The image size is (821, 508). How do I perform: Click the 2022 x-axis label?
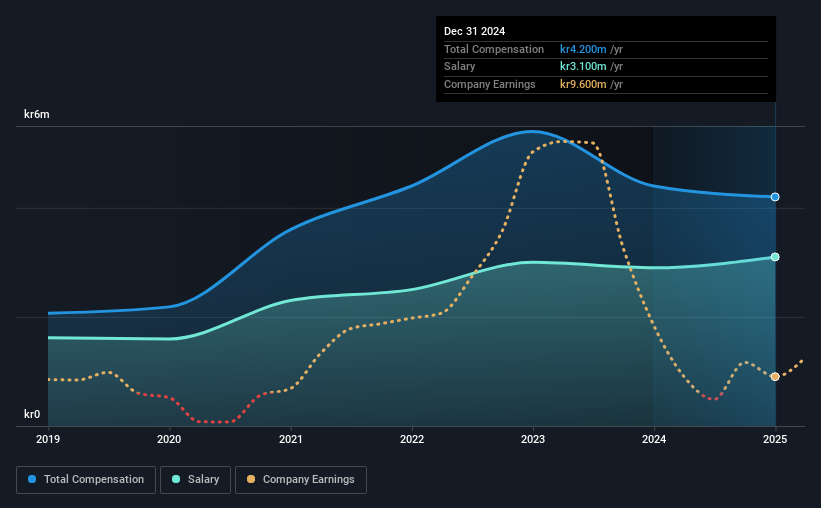[412, 439]
